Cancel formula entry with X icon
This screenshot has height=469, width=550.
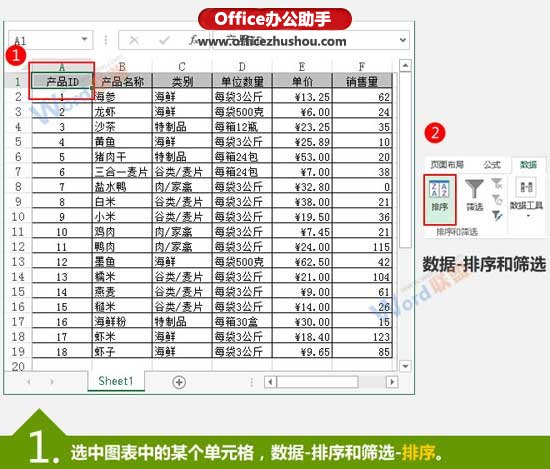(134, 40)
